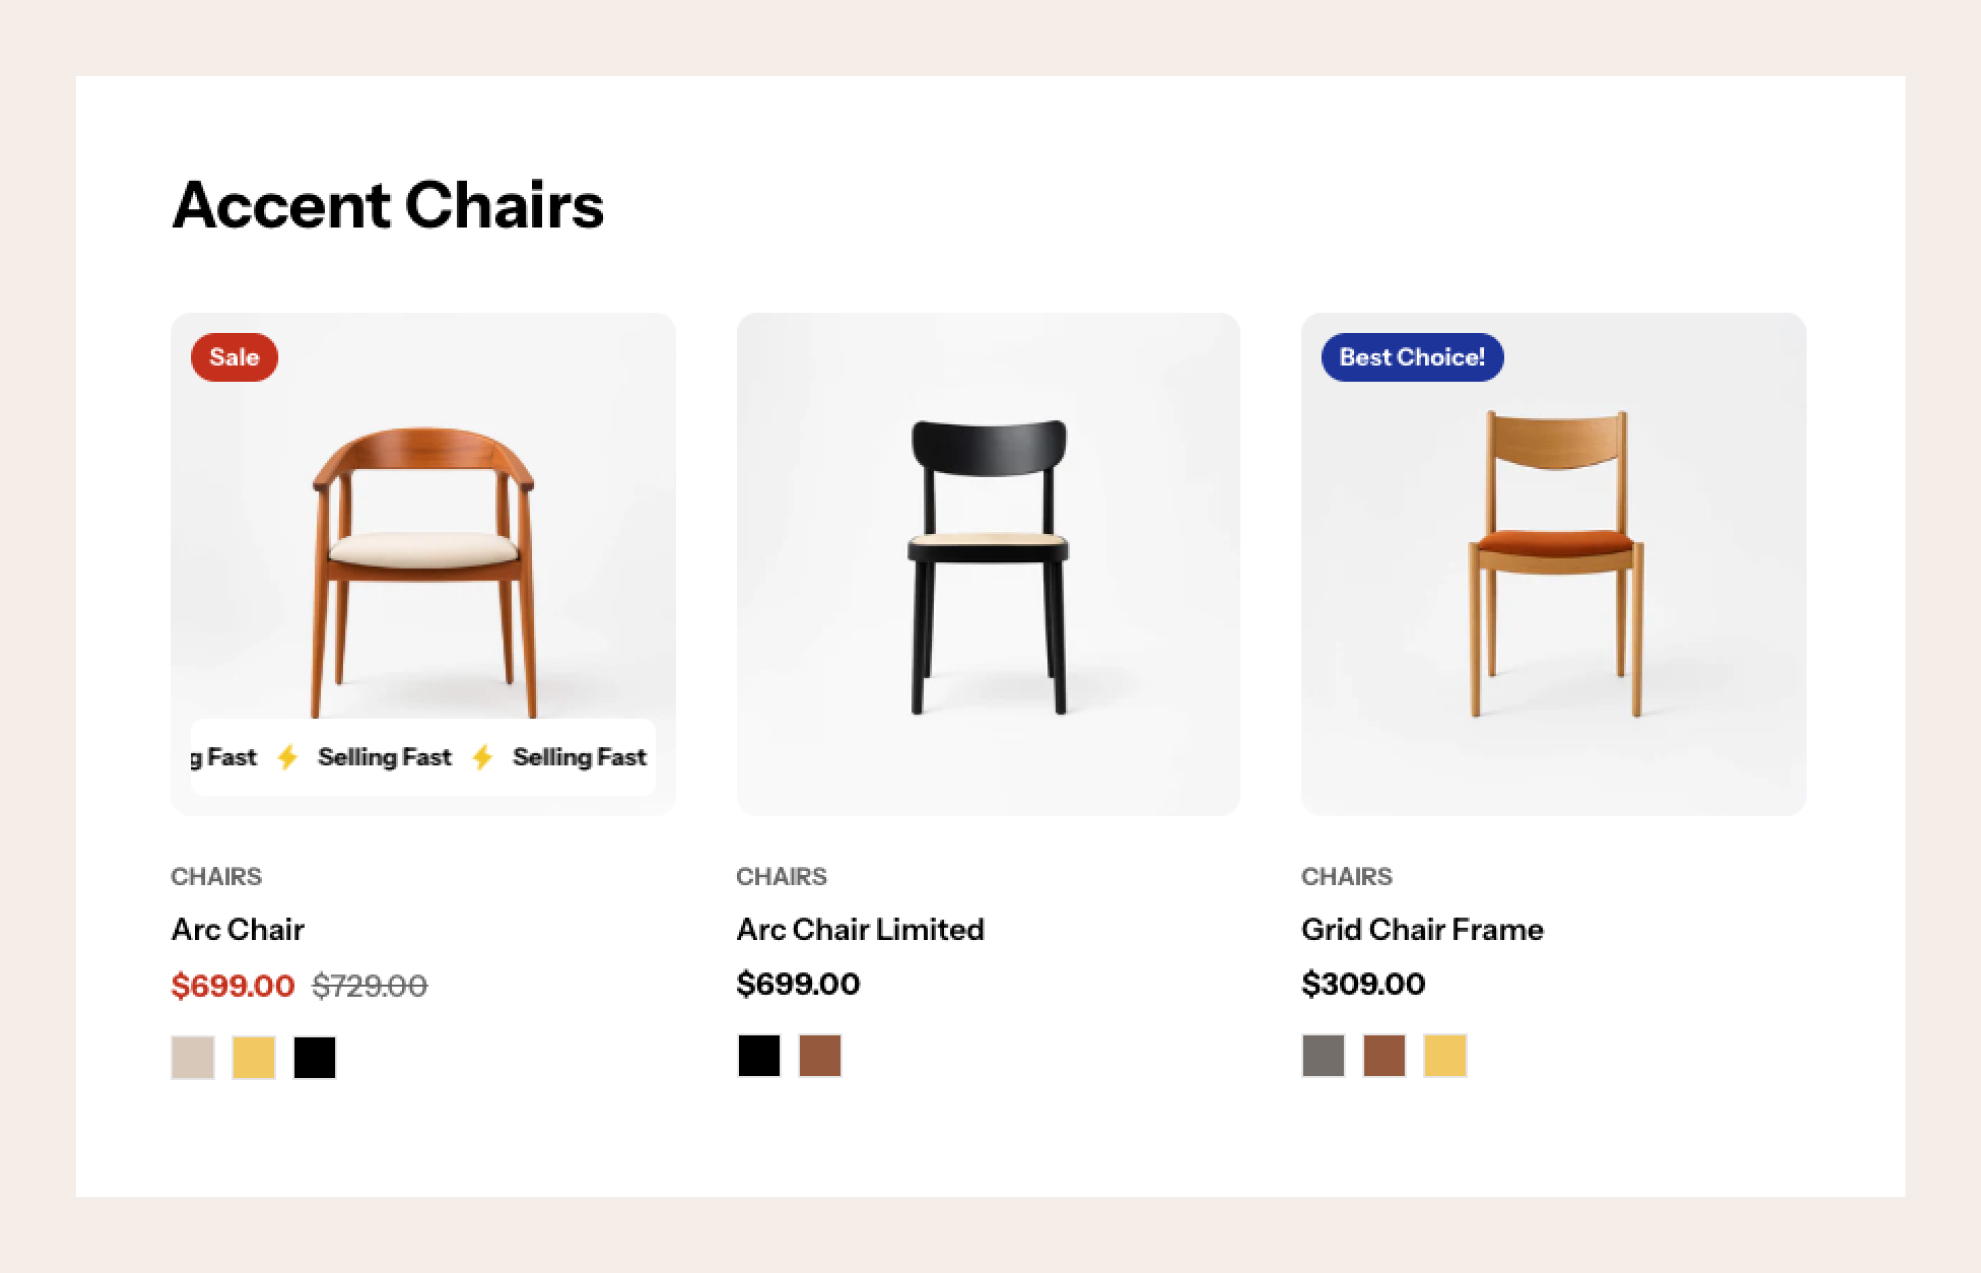The height and width of the screenshot is (1273, 1981).
Task: Click the Arc Chair Limited title link
Action: [x=860, y=929]
